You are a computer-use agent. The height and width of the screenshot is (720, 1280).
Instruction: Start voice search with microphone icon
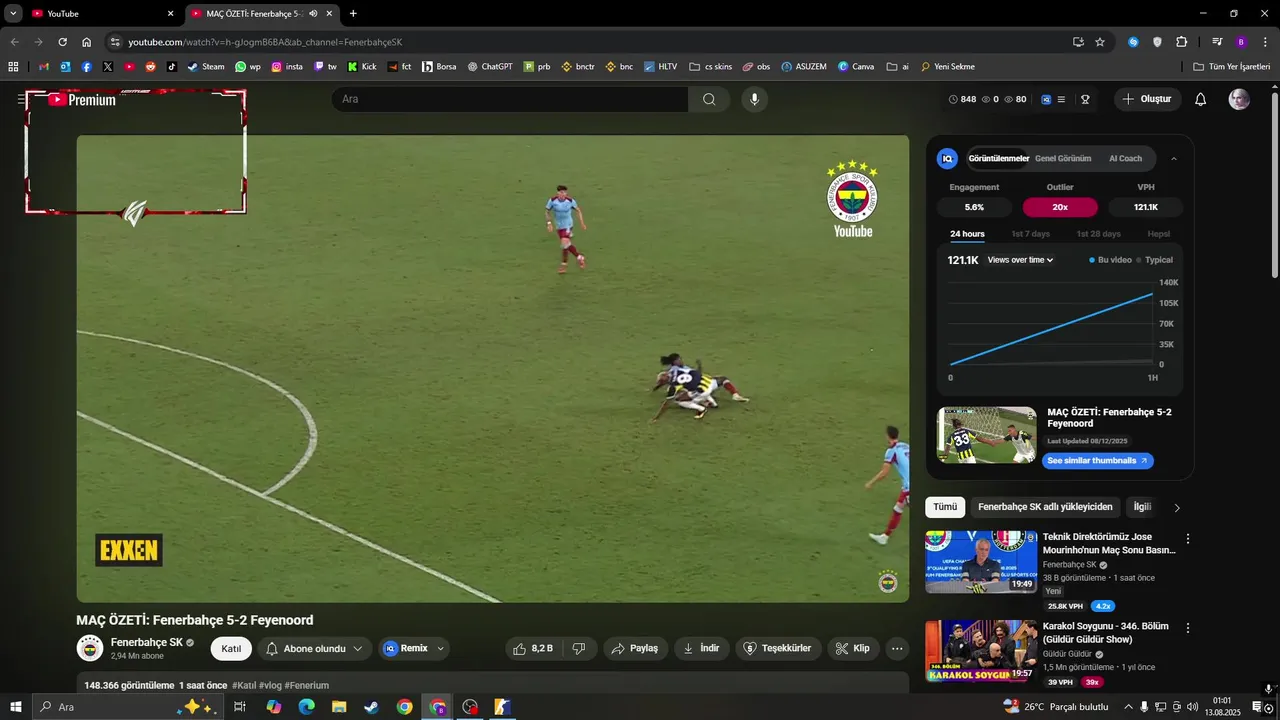click(x=755, y=99)
